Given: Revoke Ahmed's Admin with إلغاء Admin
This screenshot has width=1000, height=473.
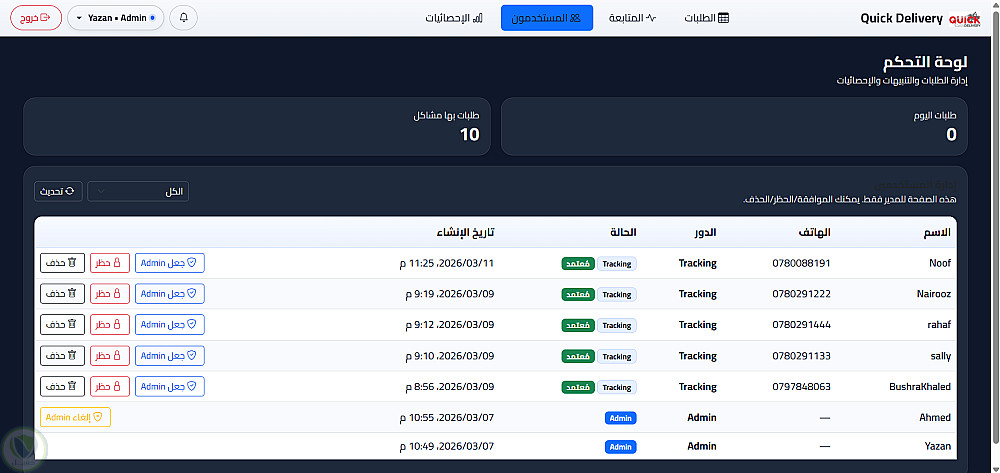Looking at the screenshot, I should (x=75, y=418).
